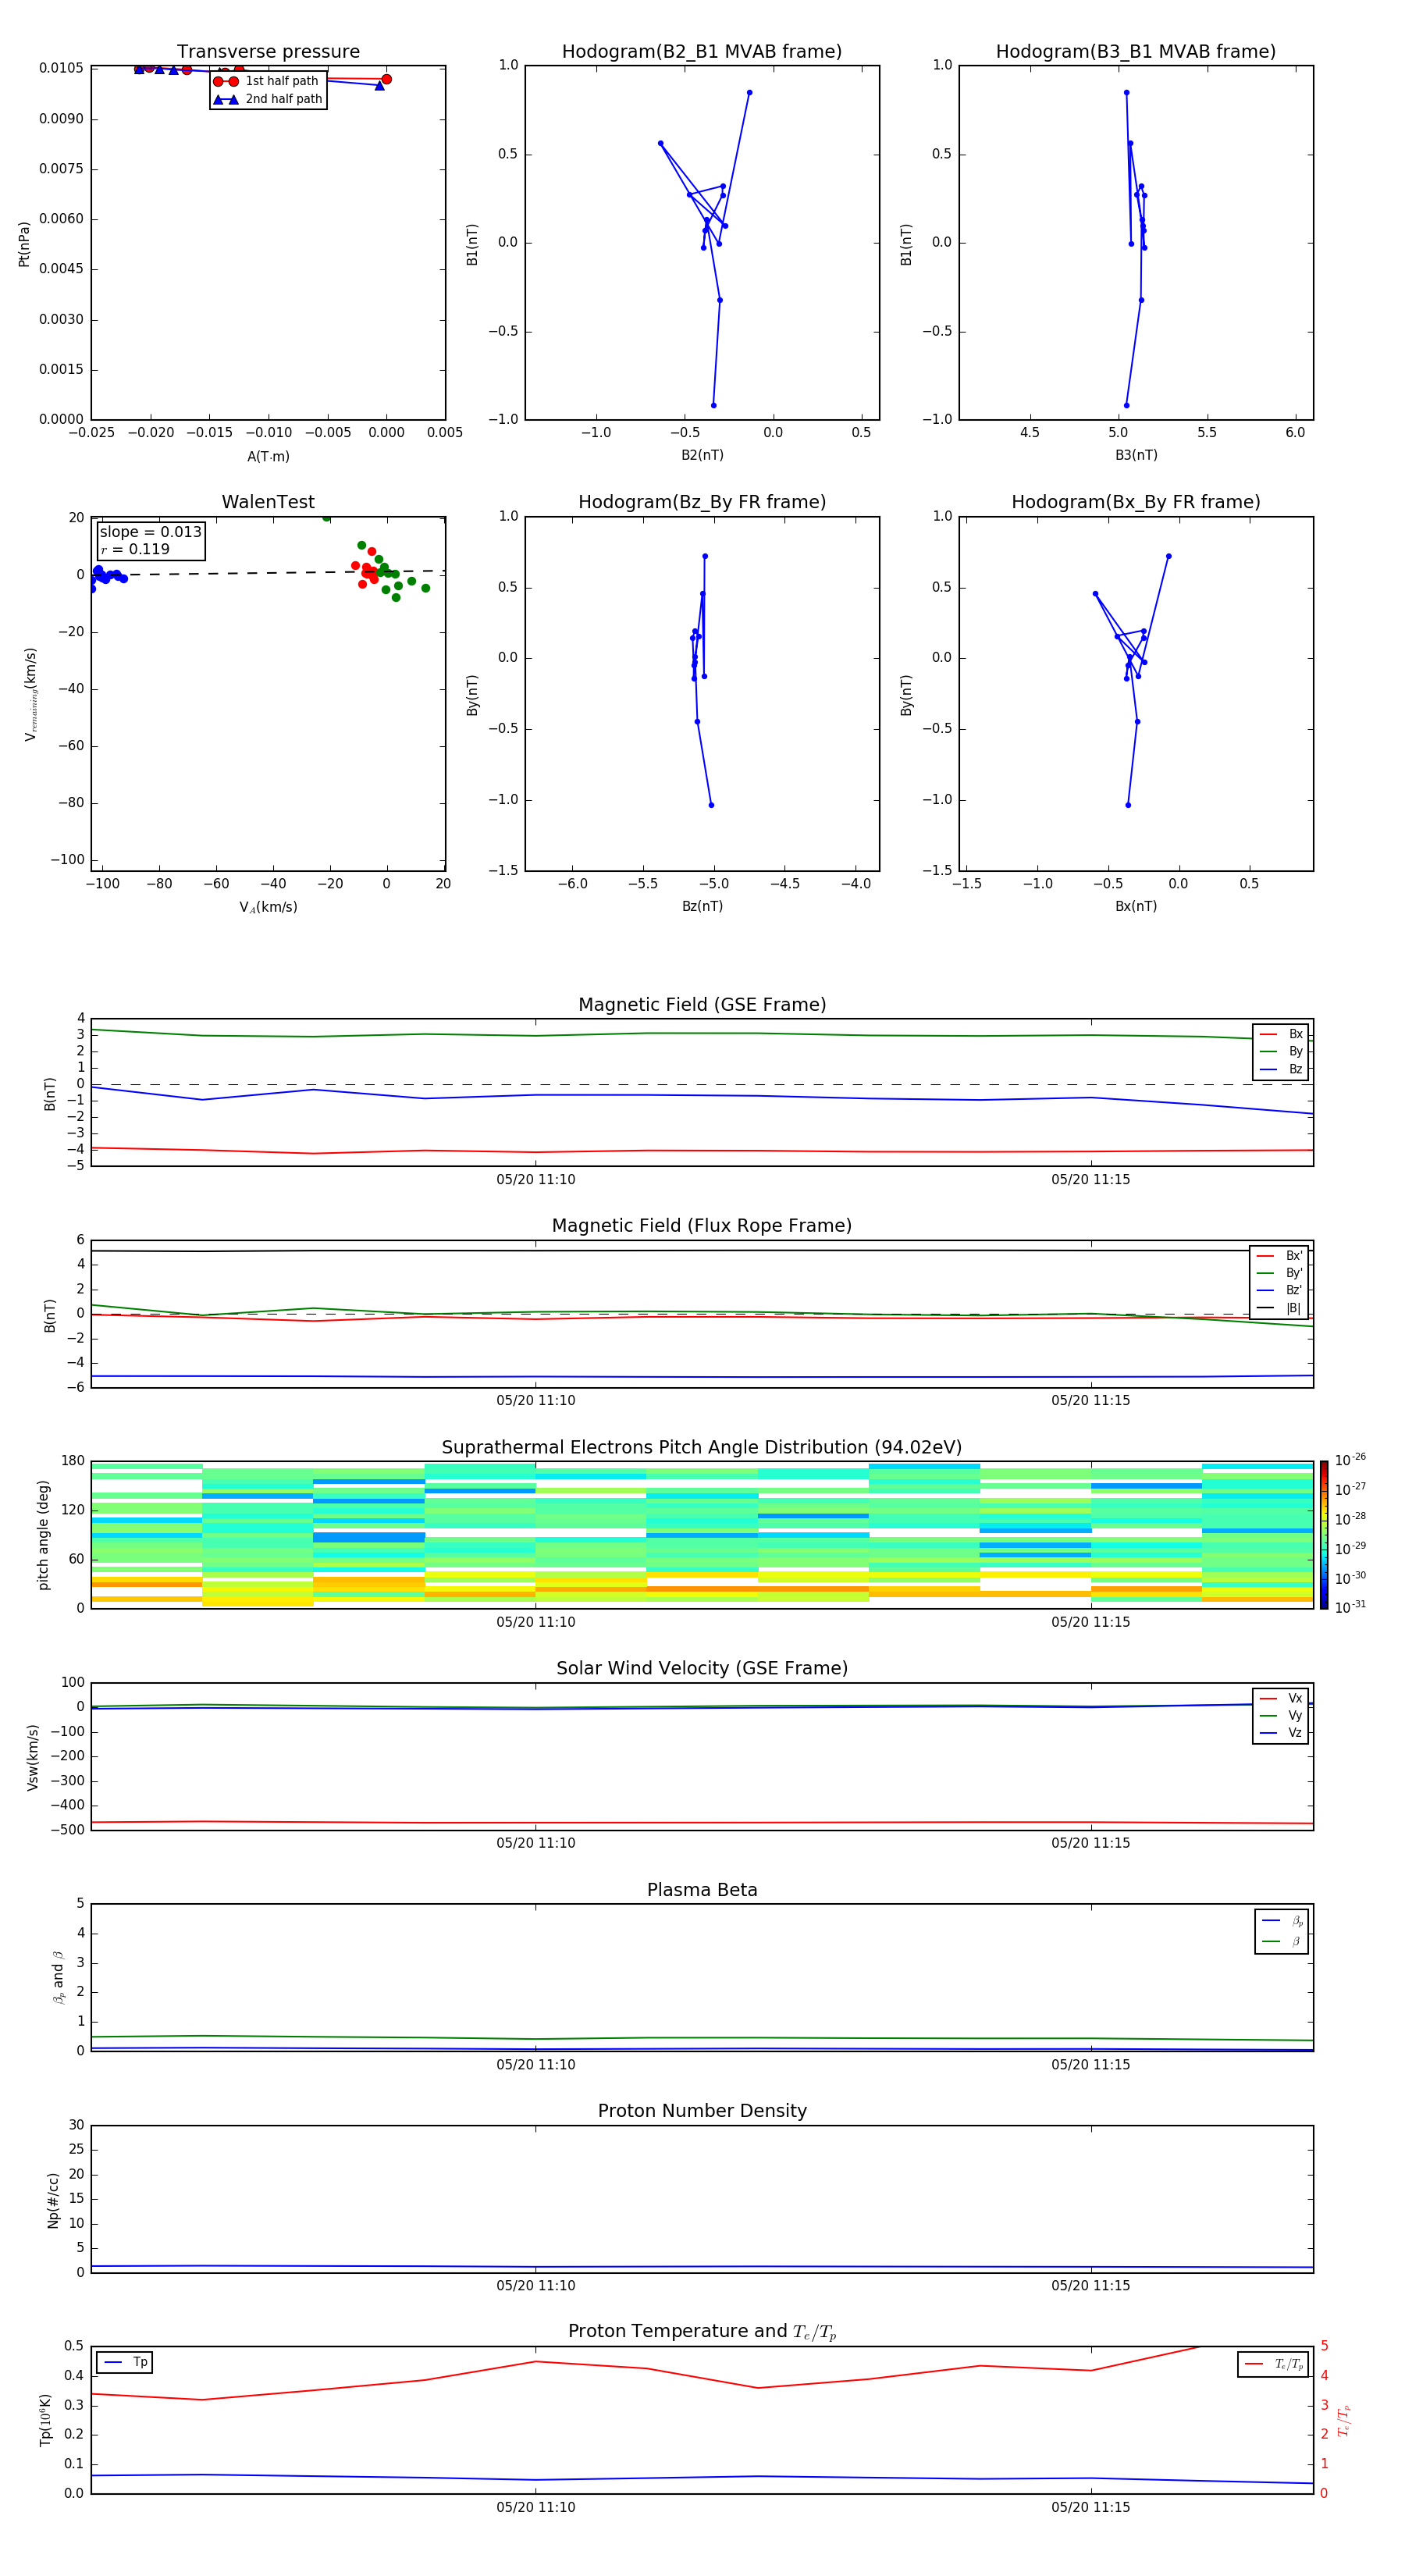The height and width of the screenshot is (2576, 1405).
Task: Click the 'Proton Temperature and Te/Tp' title
Action: 702,2333
